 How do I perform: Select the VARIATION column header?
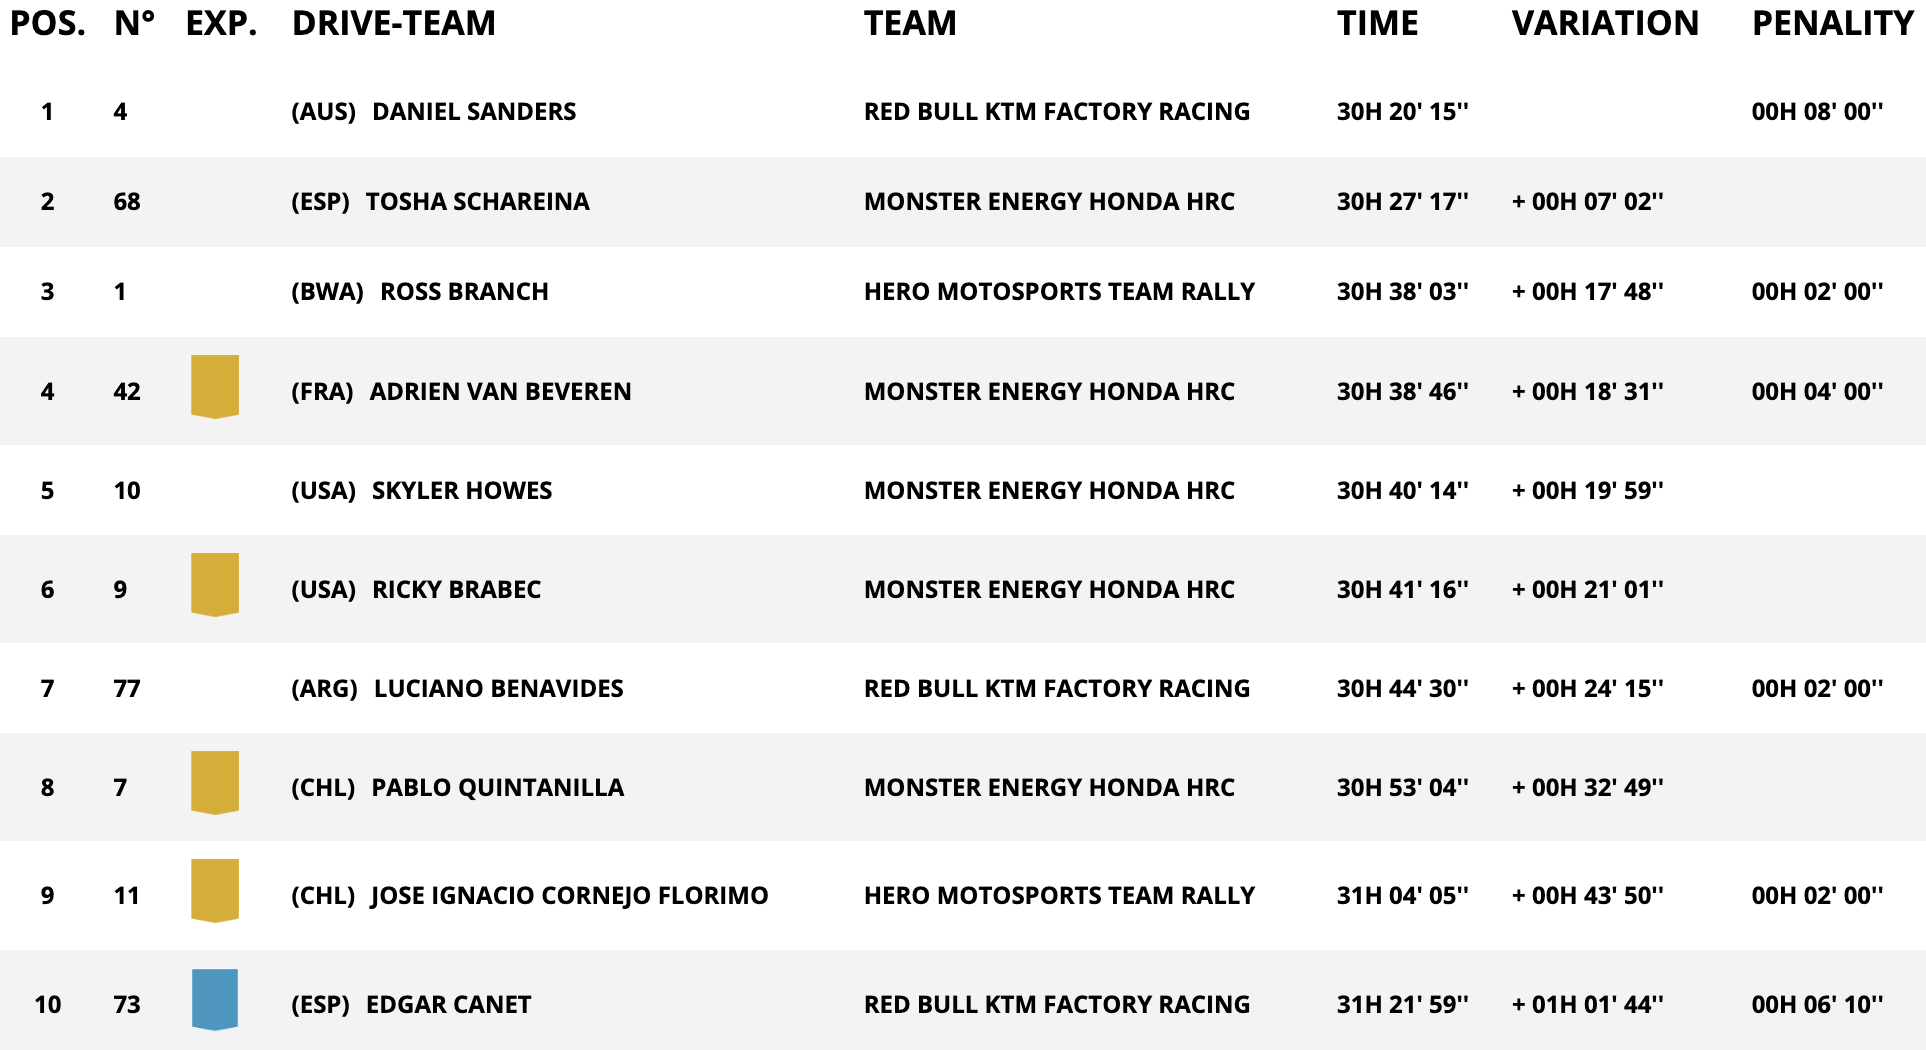1604,23
